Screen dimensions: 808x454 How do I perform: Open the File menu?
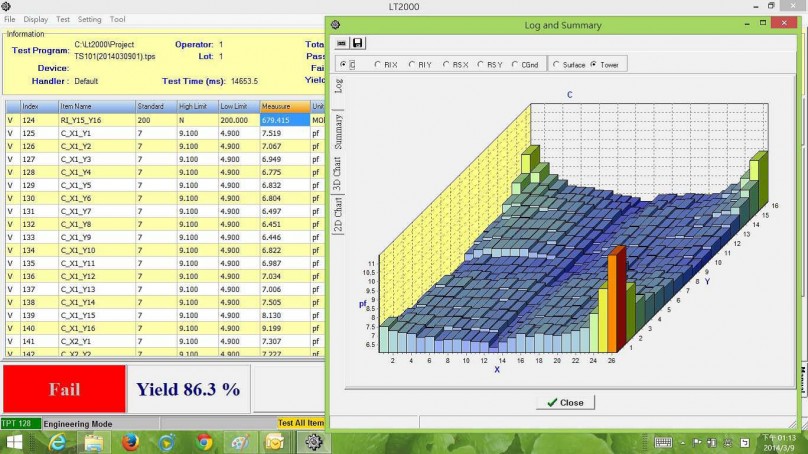click(10, 19)
